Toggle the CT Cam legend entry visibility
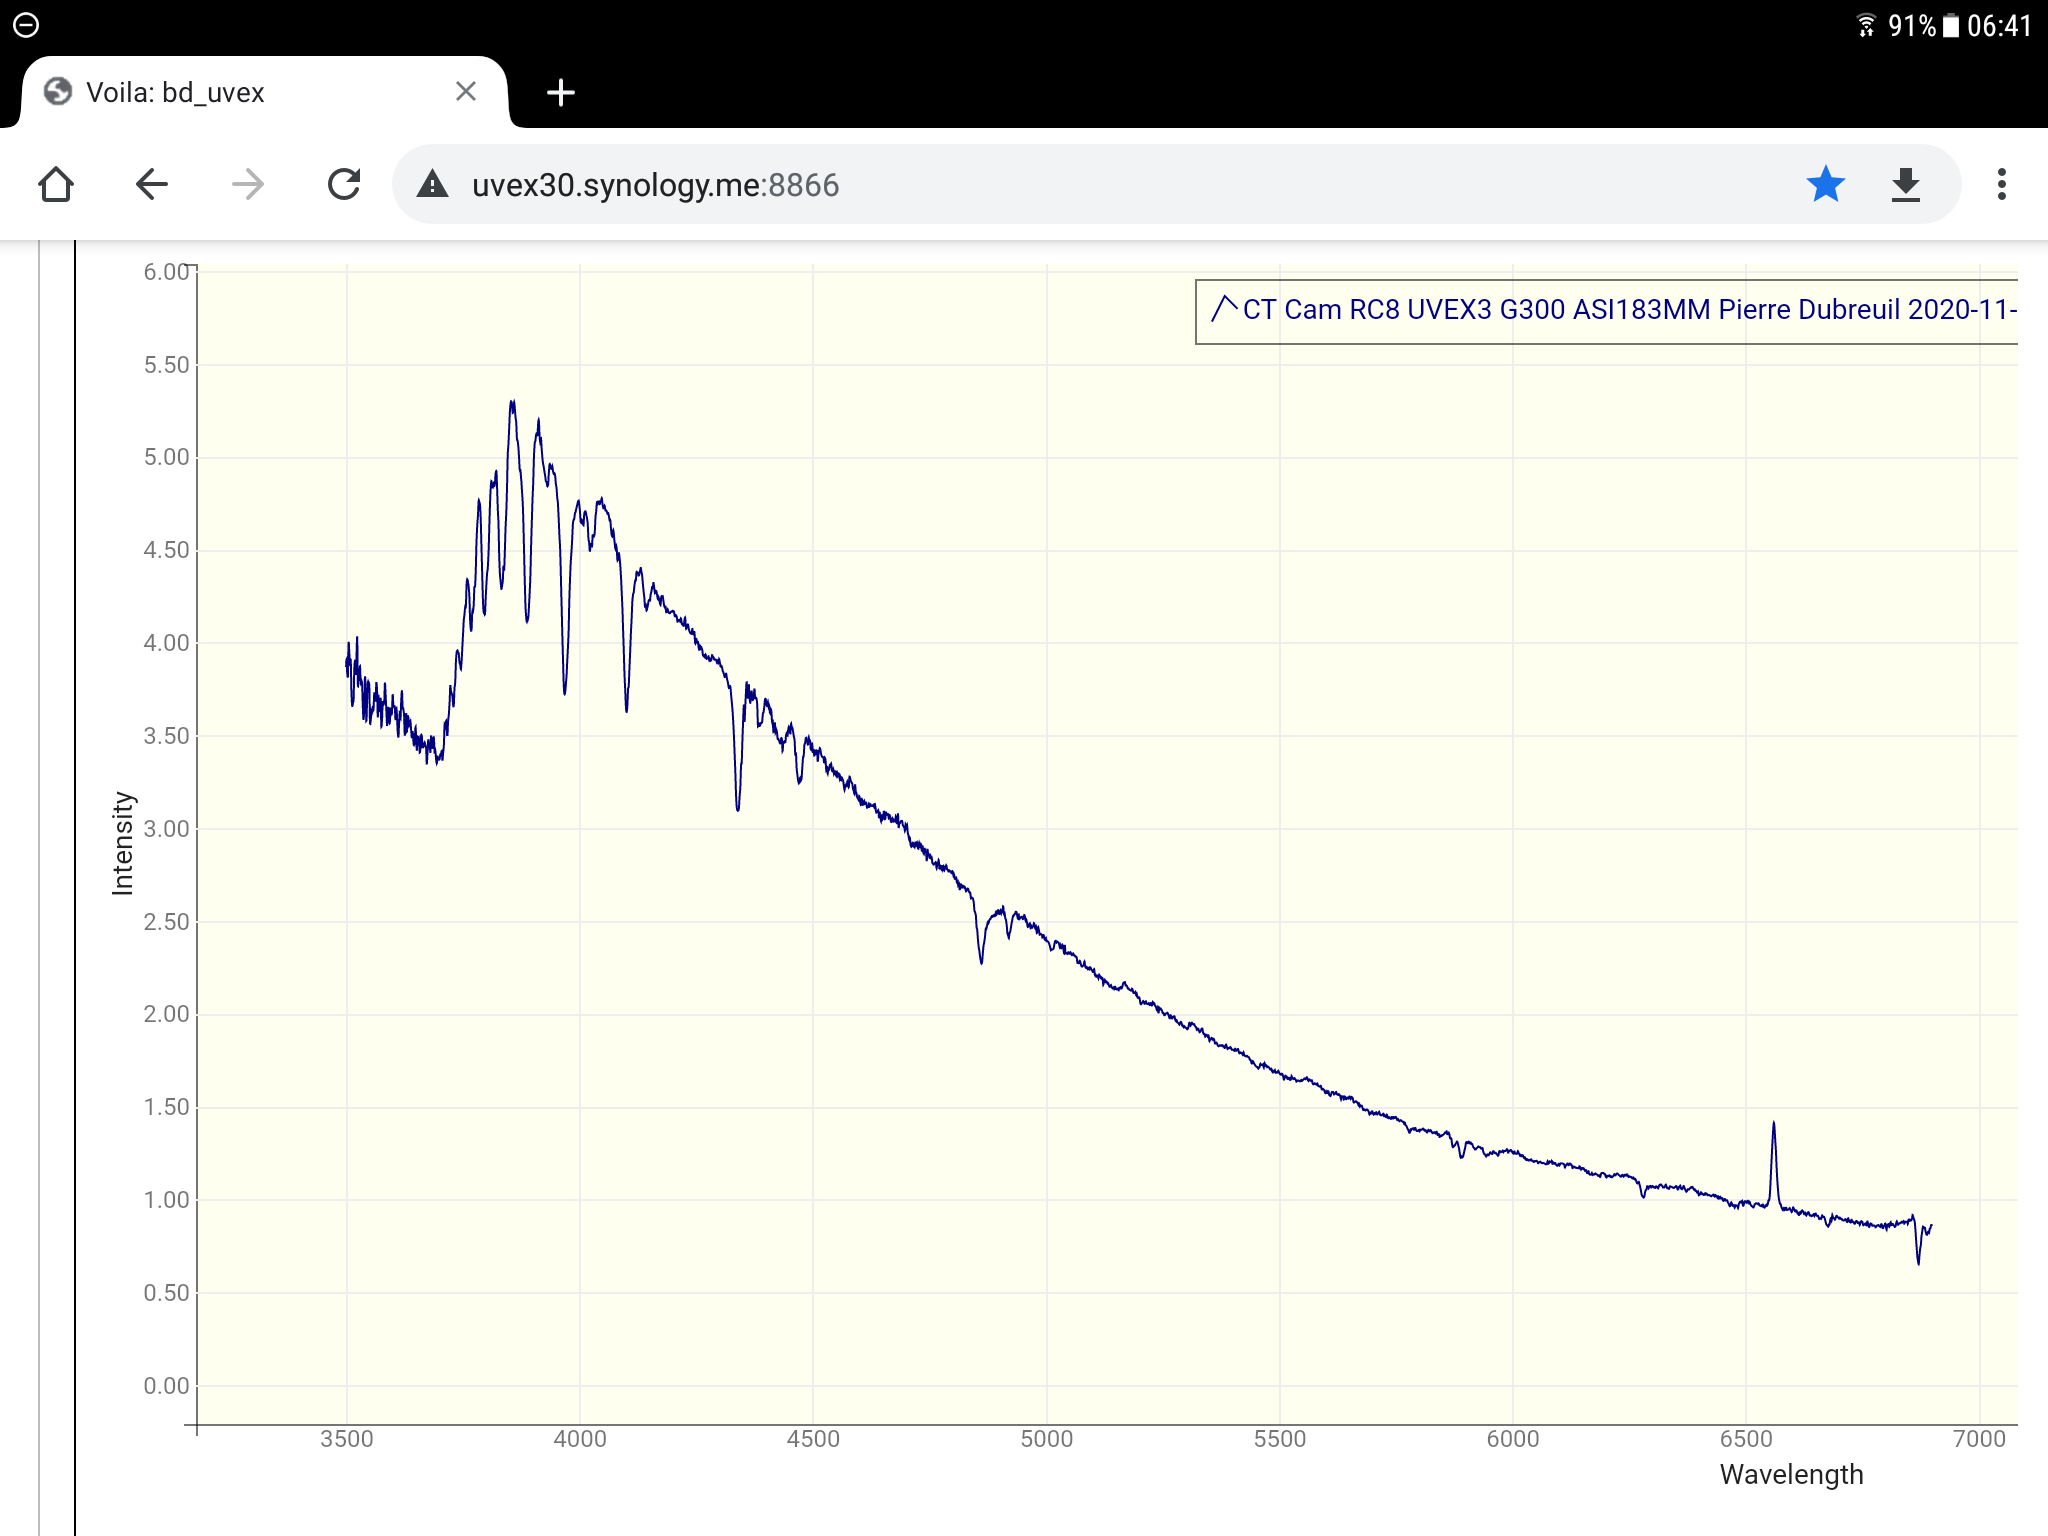Viewport: 2048px width, 1536px height. (1628, 310)
